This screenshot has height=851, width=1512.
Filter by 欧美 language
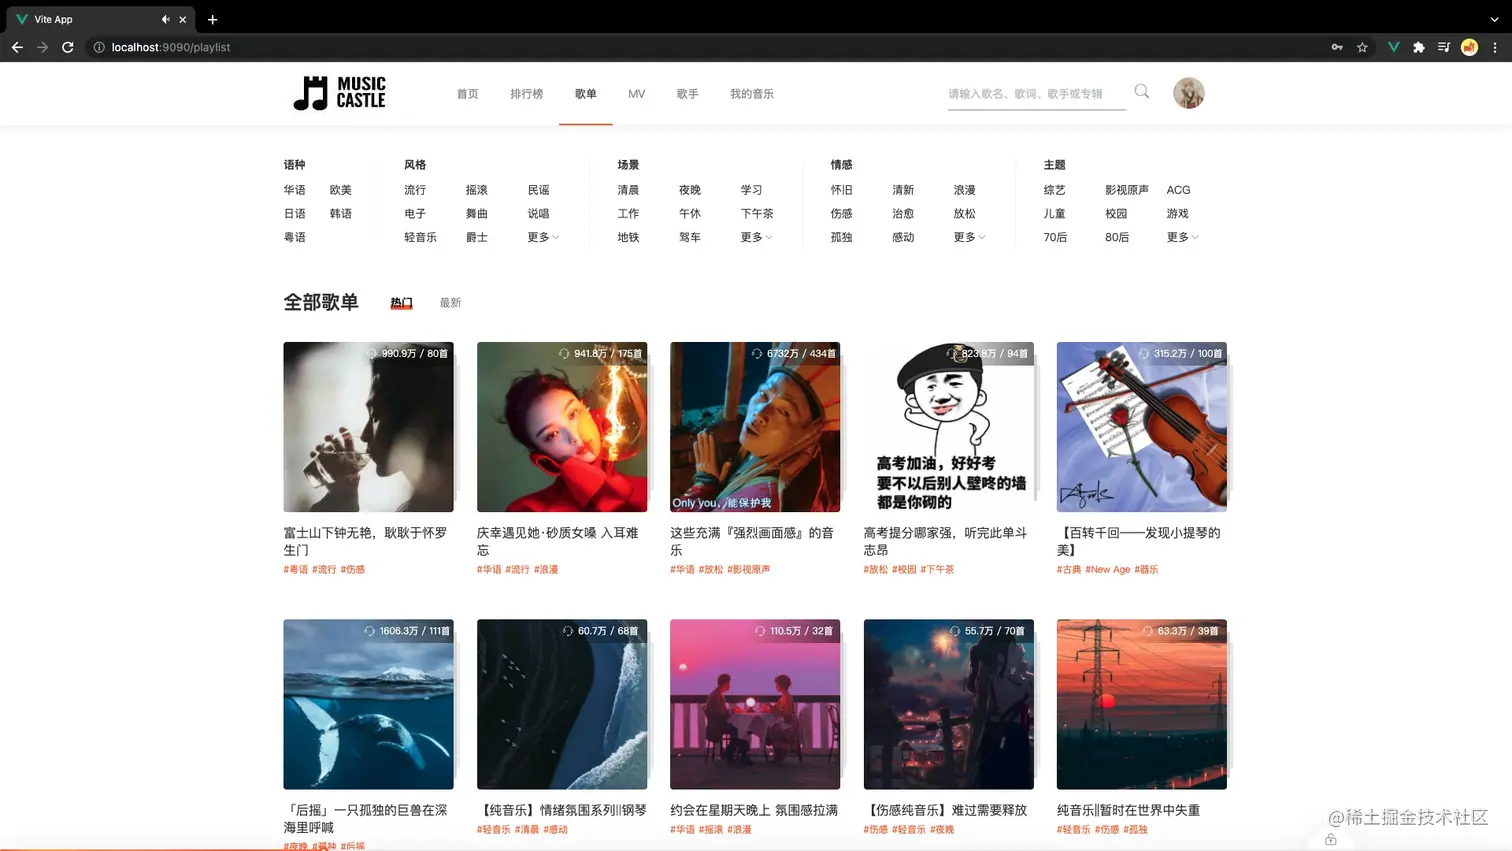point(341,190)
